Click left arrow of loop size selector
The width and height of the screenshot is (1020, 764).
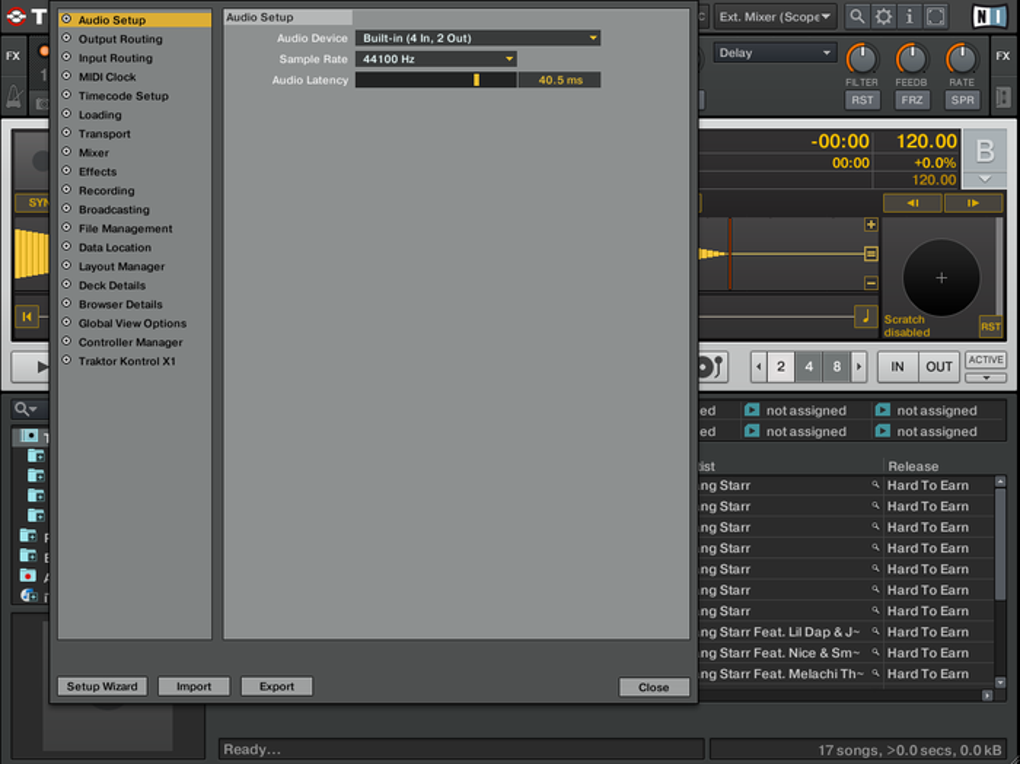click(758, 367)
